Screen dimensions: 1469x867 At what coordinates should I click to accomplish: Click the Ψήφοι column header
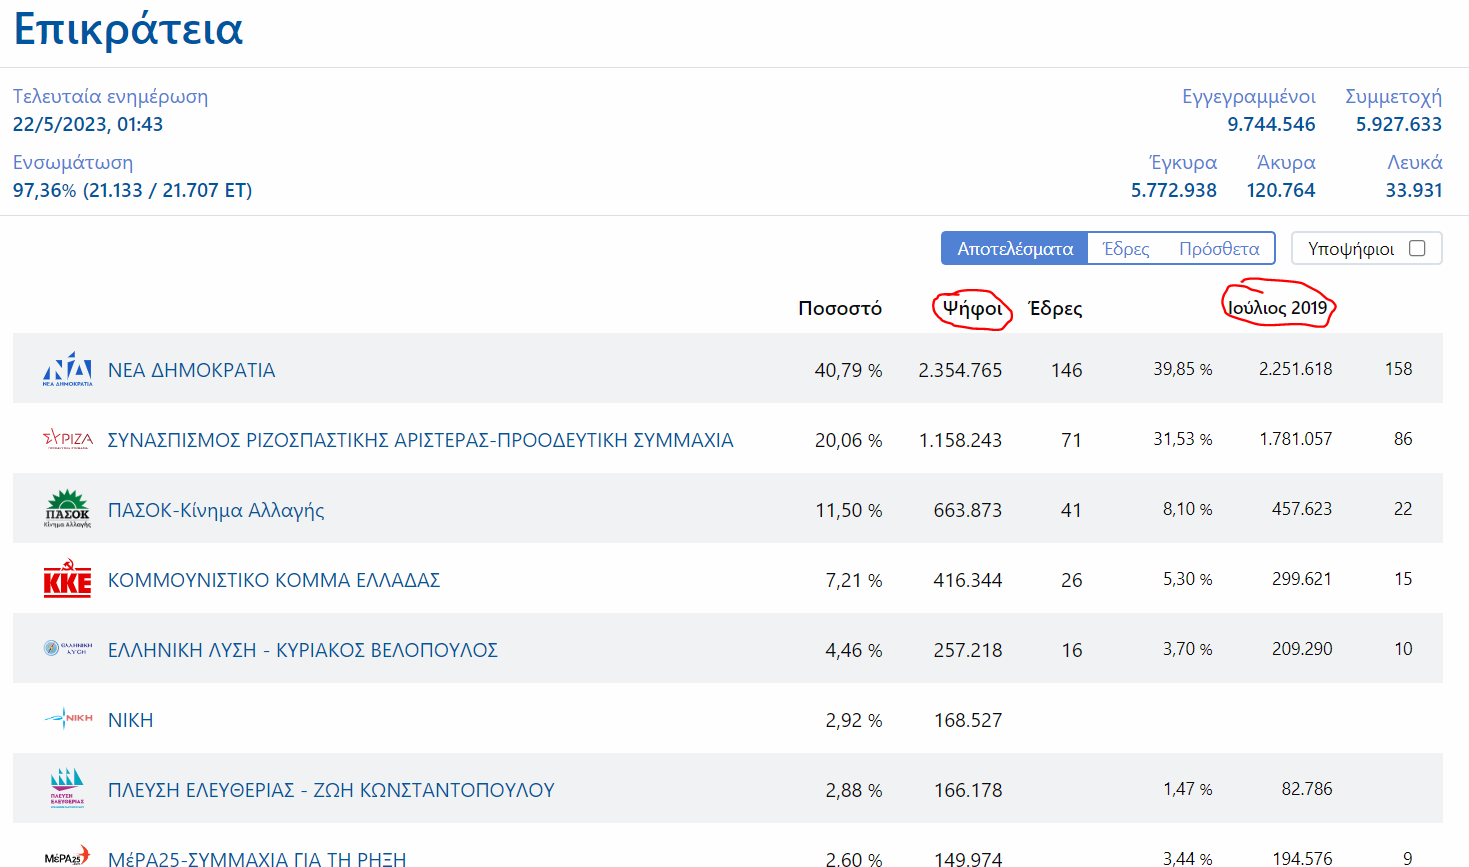[972, 308]
